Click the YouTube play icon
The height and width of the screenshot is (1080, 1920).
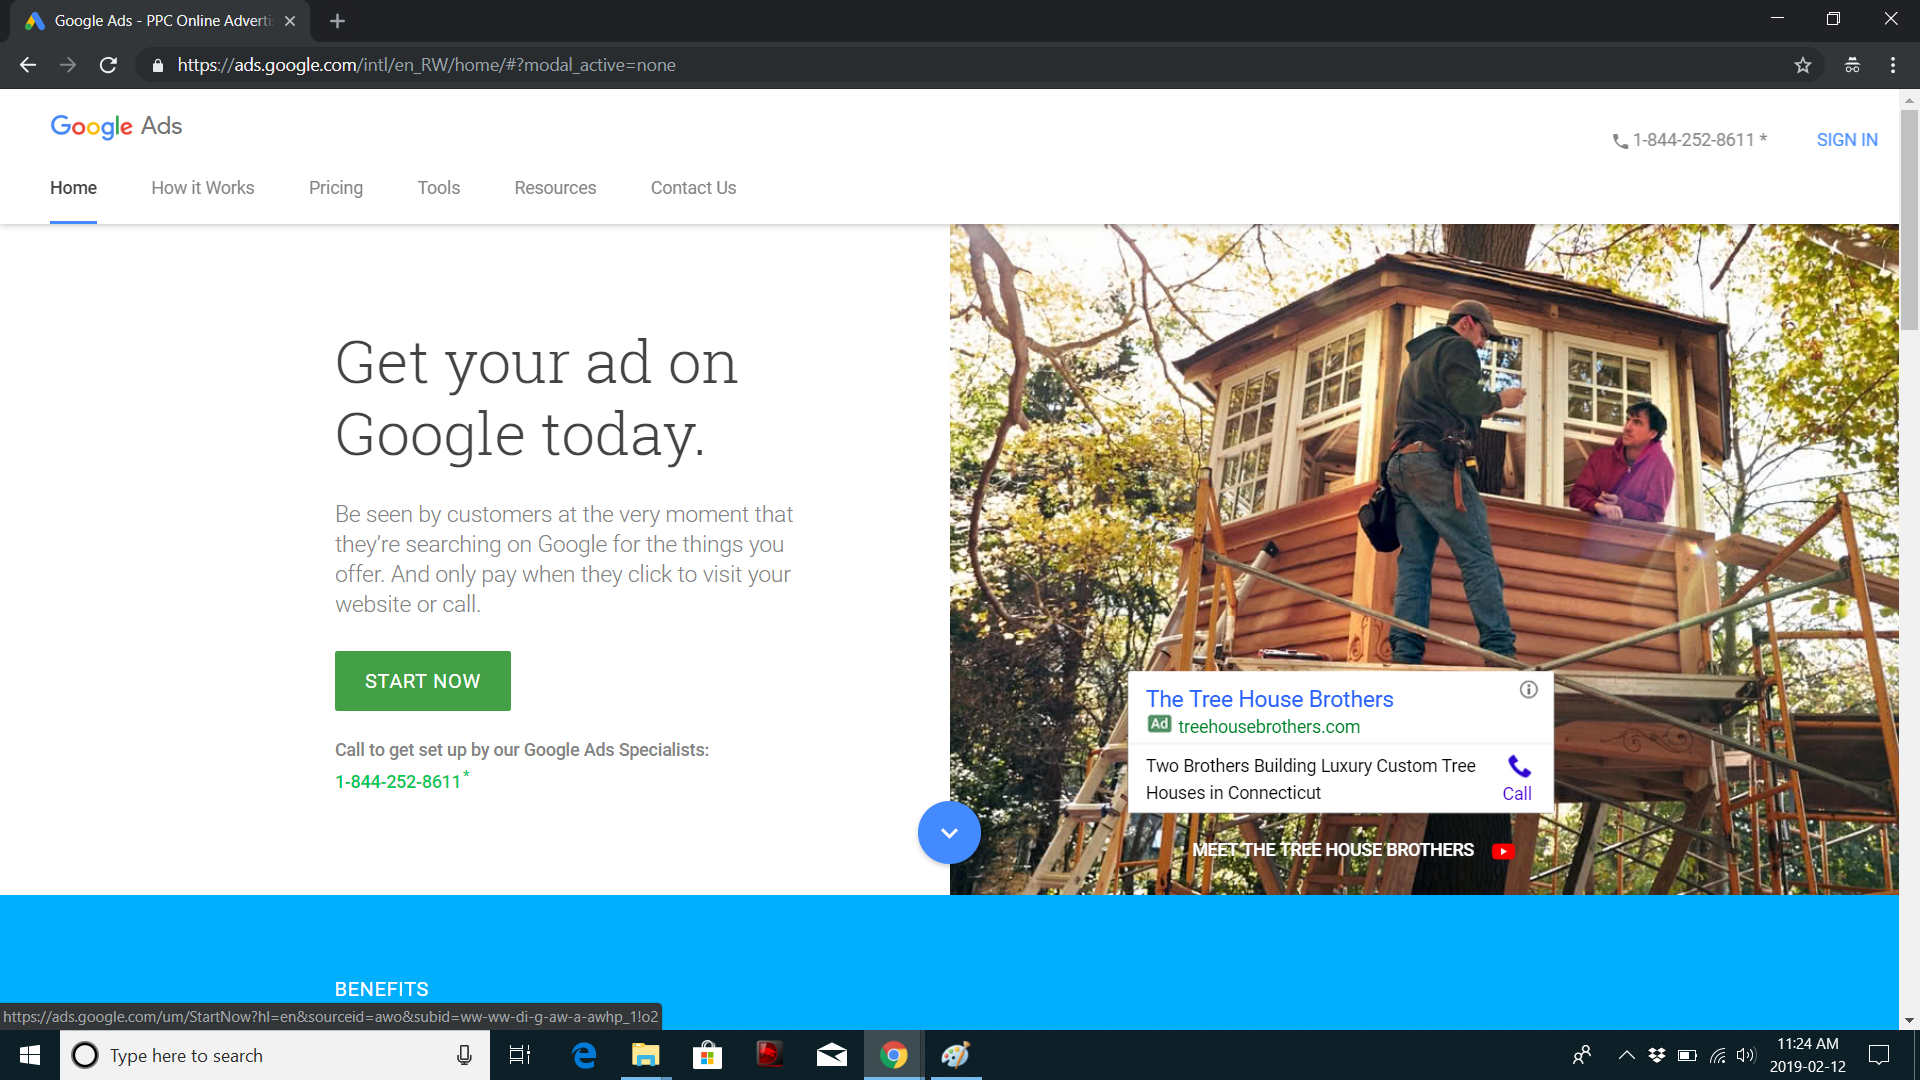point(1502,851)
